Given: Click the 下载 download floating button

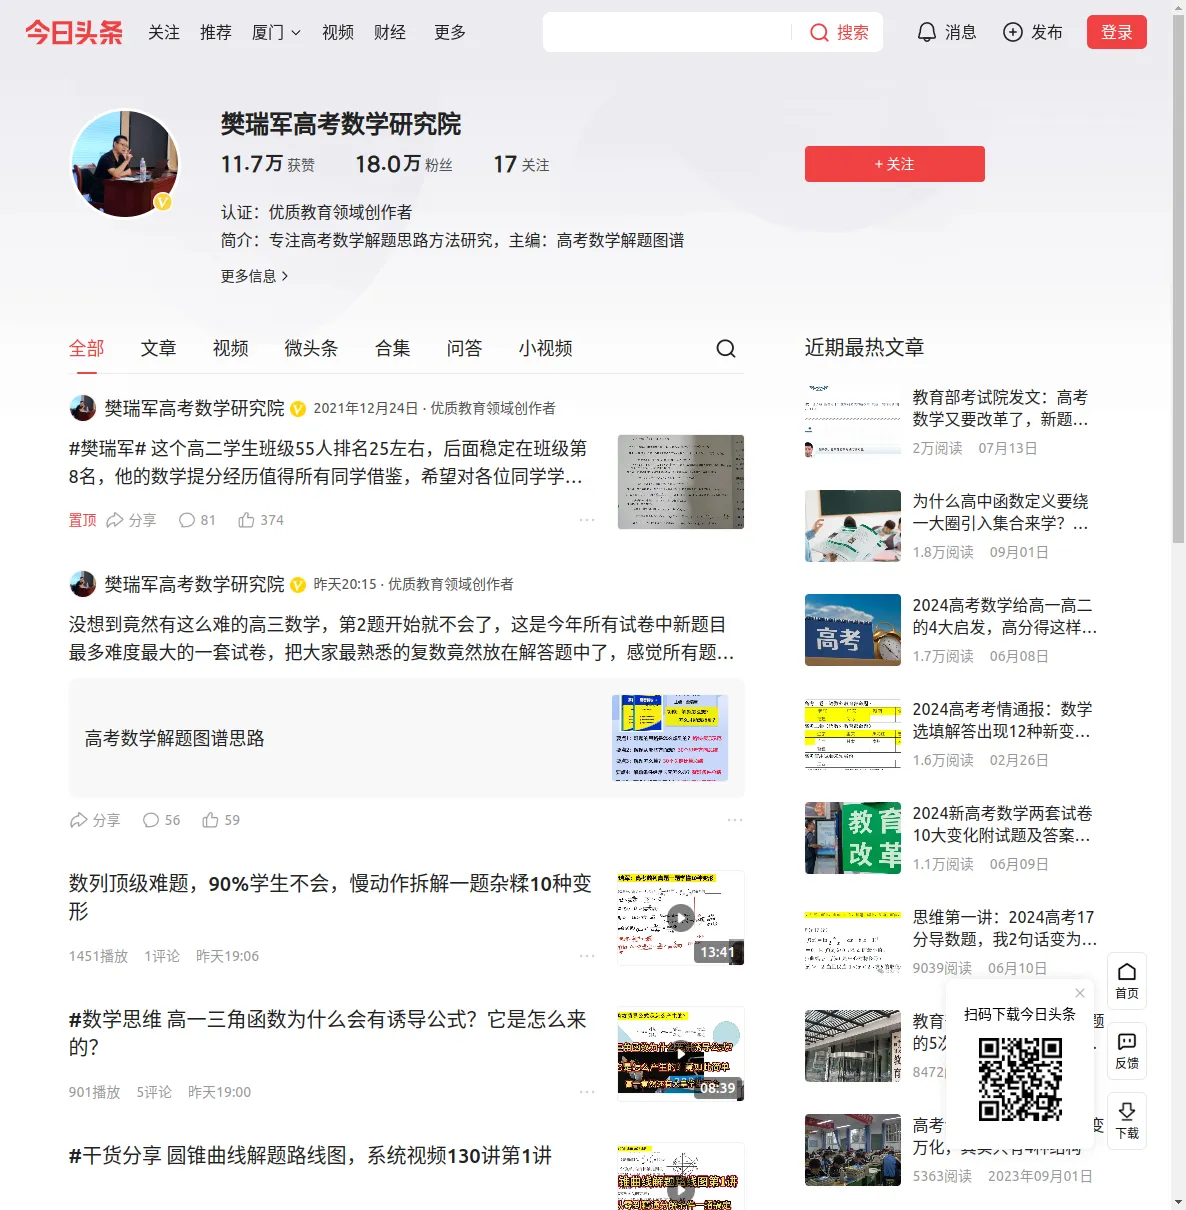Looking at the screenshot, I should [x=1127, y=1121].
